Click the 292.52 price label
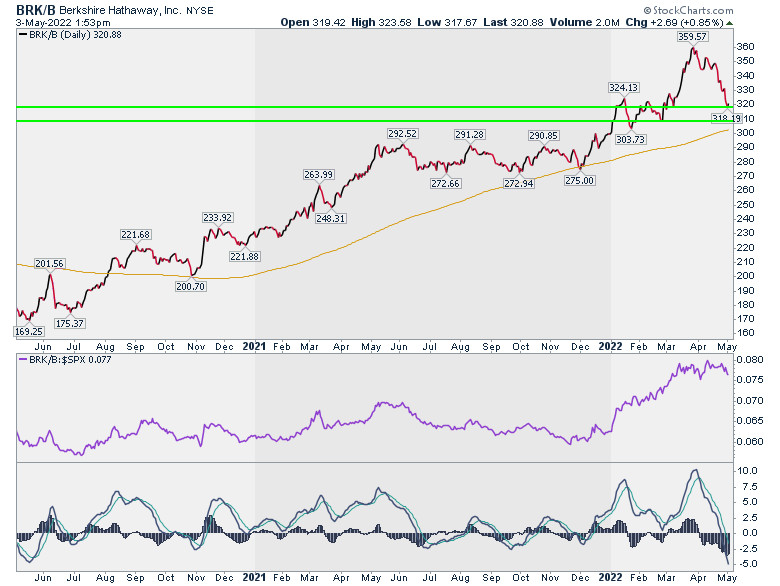This screenshot has width=780, height=586. click(402, 134)
